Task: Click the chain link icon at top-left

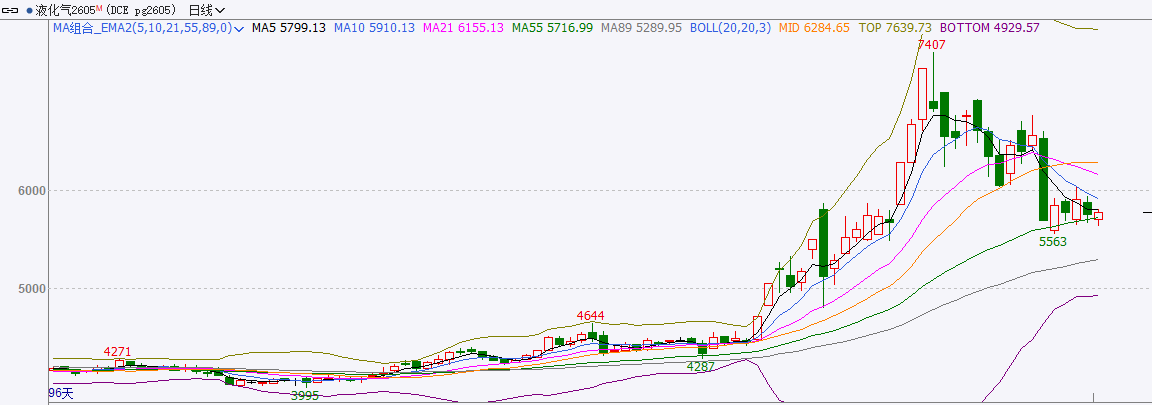Action: tap(12, 10)
